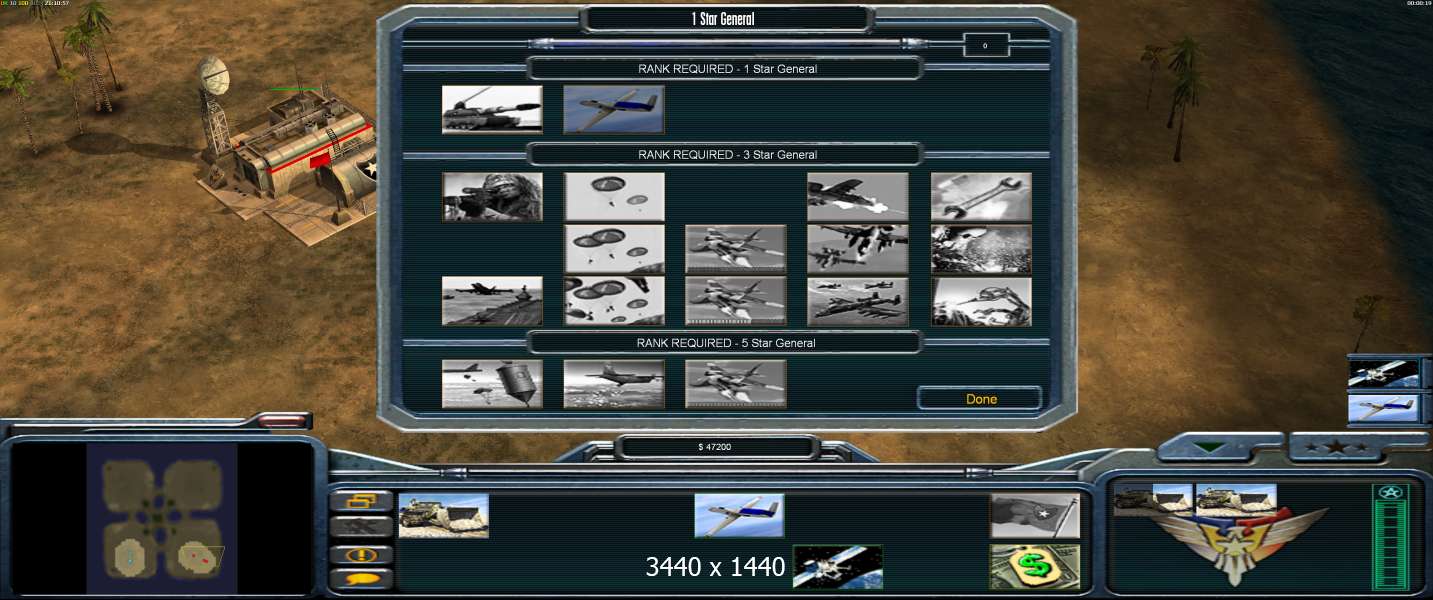Click 'RANK REQUIRED - 5 Star General' header

[727, 343]
